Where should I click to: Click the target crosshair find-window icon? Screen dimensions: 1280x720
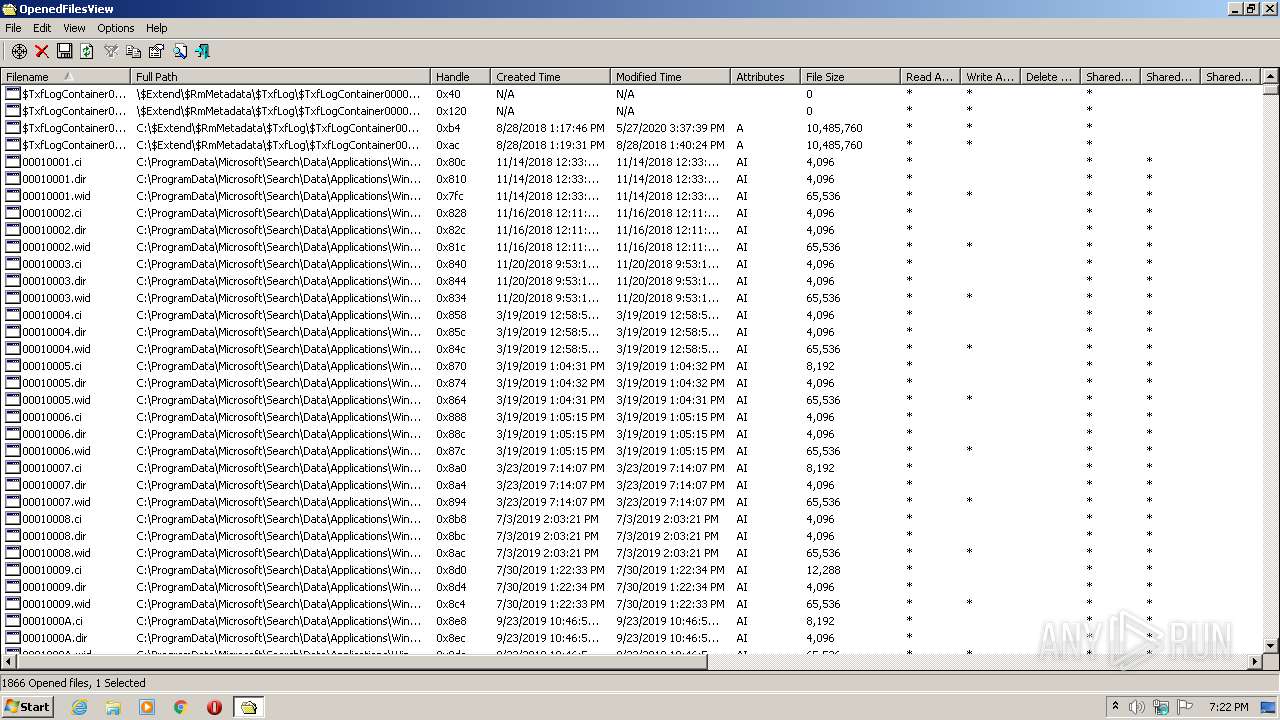coord(19,51)
